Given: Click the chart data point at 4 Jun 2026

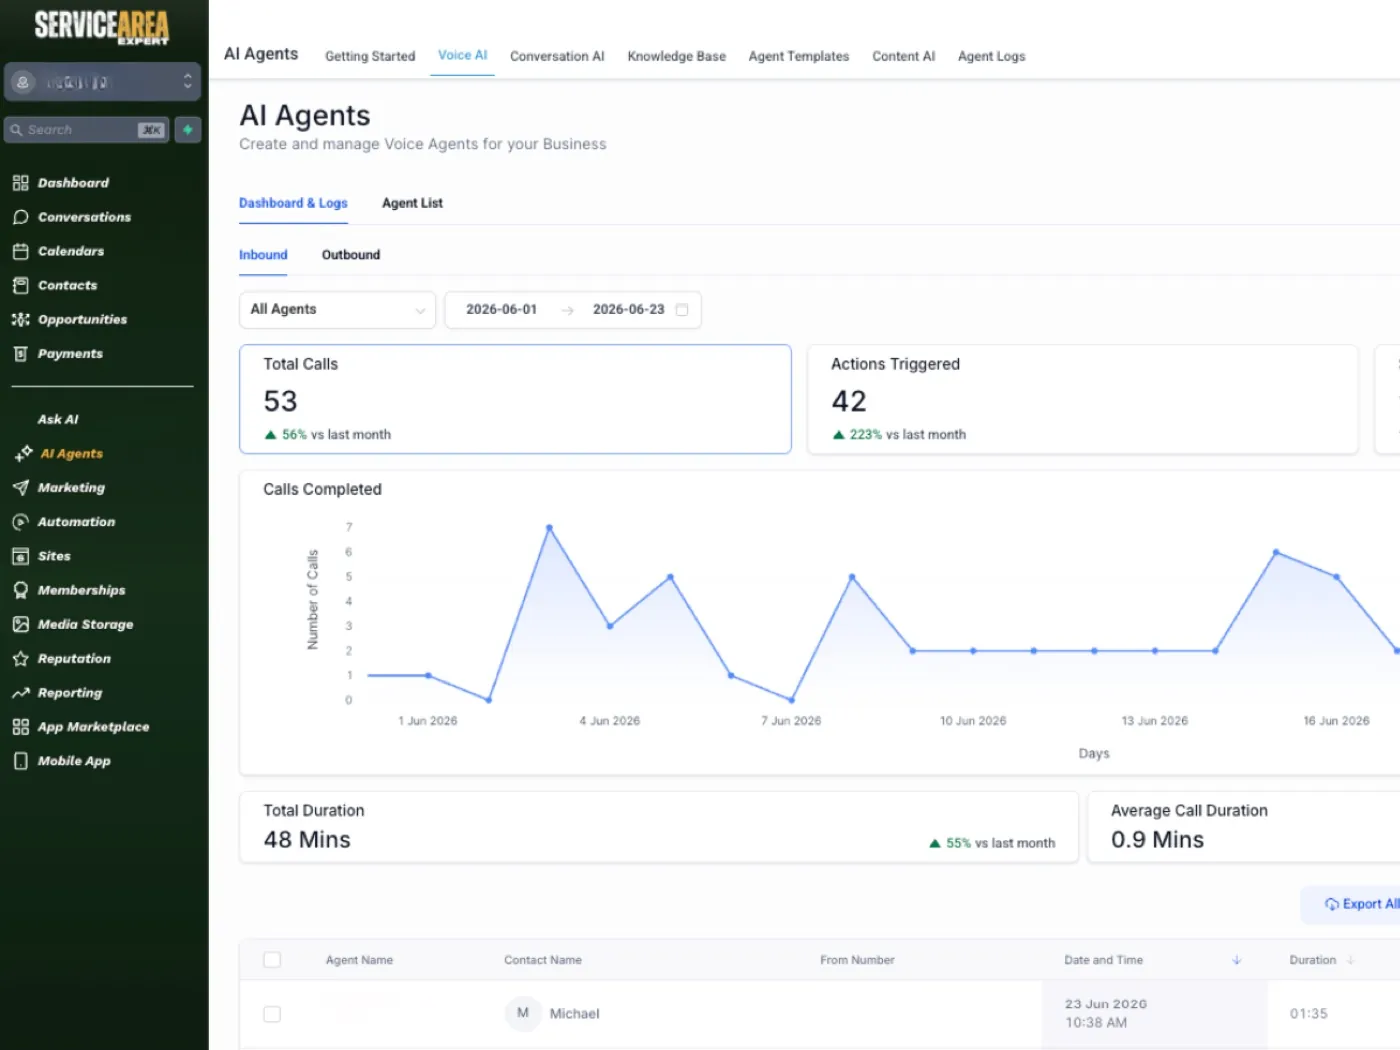Looking at the screenshot, I should coord(610,626).
